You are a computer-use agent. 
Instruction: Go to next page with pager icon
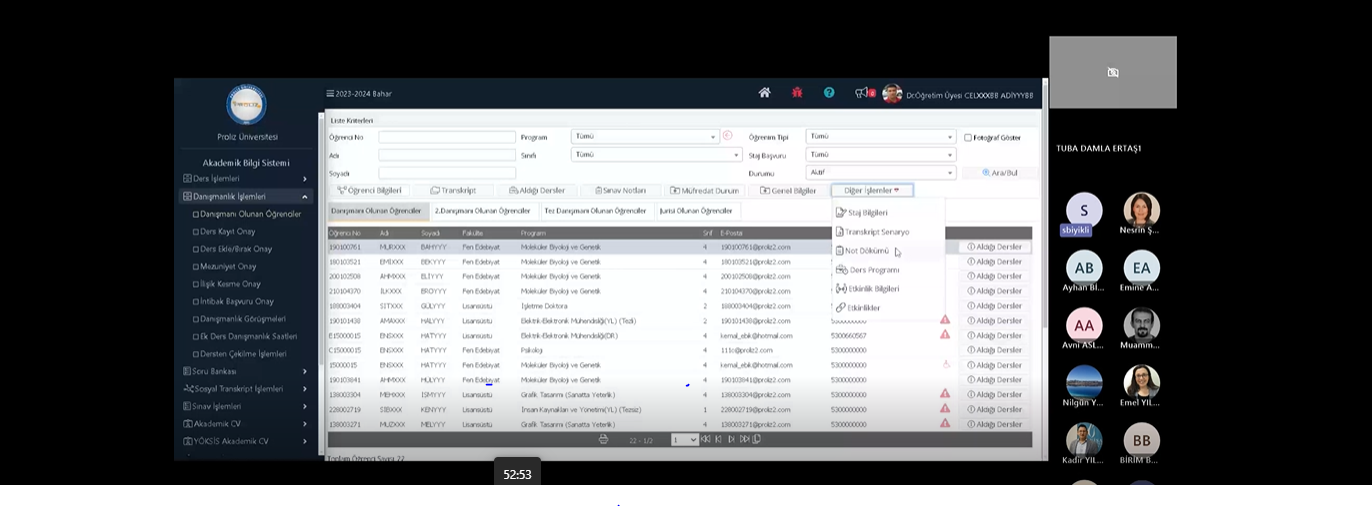[x=731, y=439]
